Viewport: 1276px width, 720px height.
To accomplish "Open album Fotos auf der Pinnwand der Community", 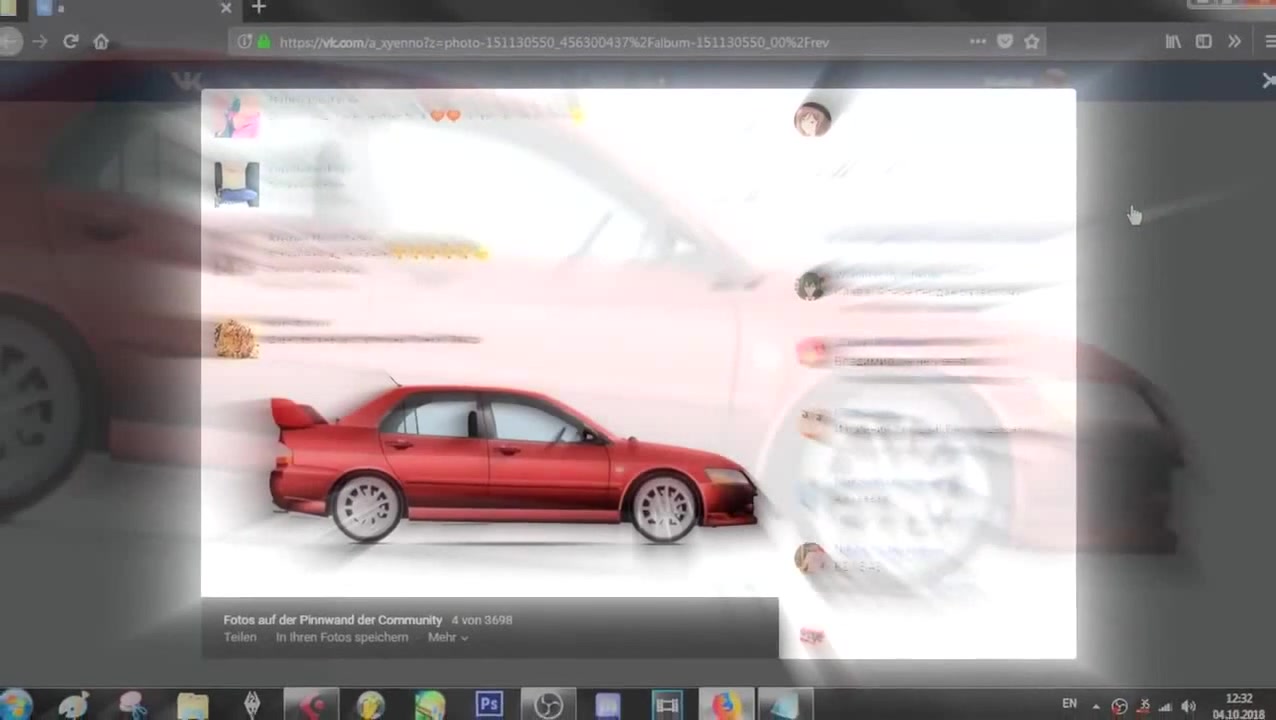I will (332, 620).
